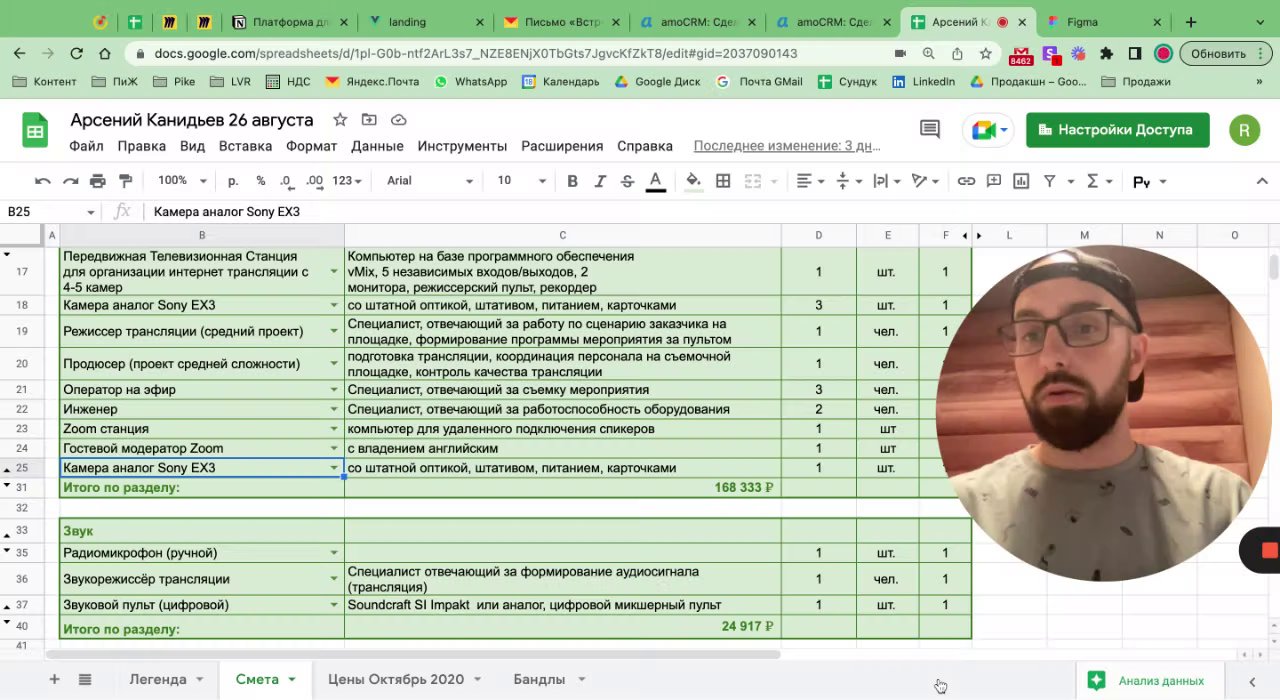Undo the last action in toolbar
Screen dimensions: 1280x700
(42, 181)
